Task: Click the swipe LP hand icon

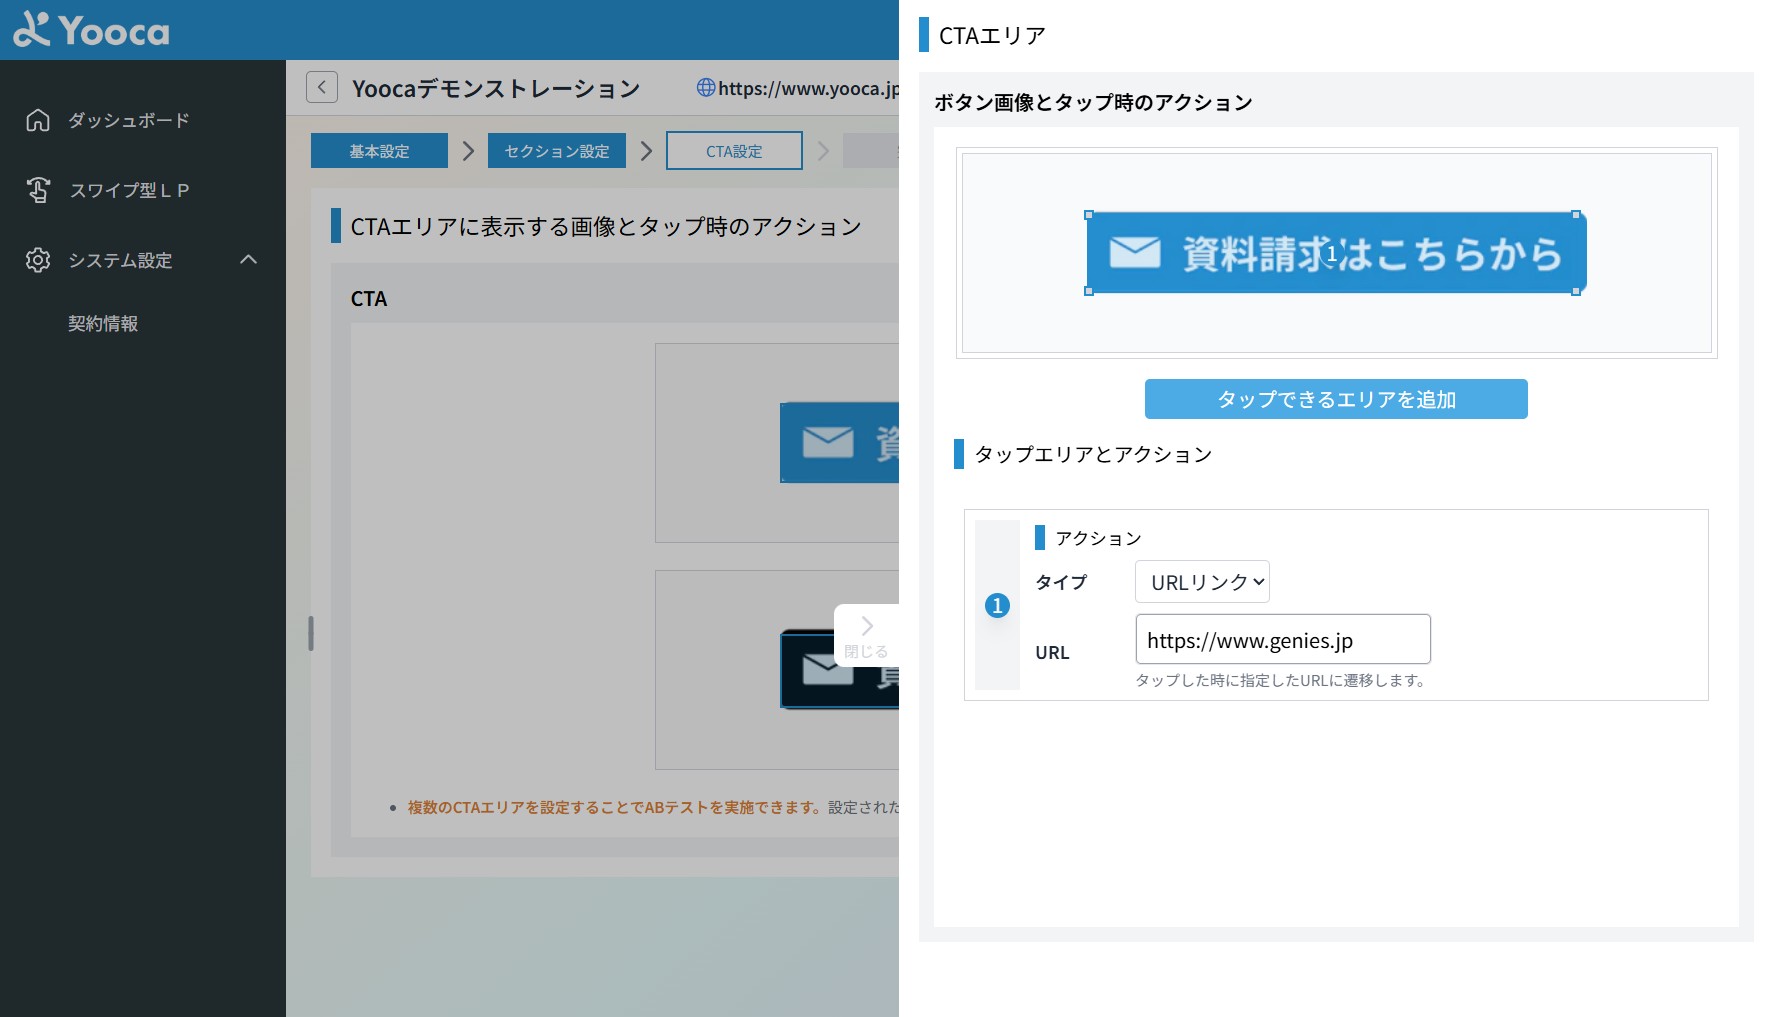Action: (38, 190)
